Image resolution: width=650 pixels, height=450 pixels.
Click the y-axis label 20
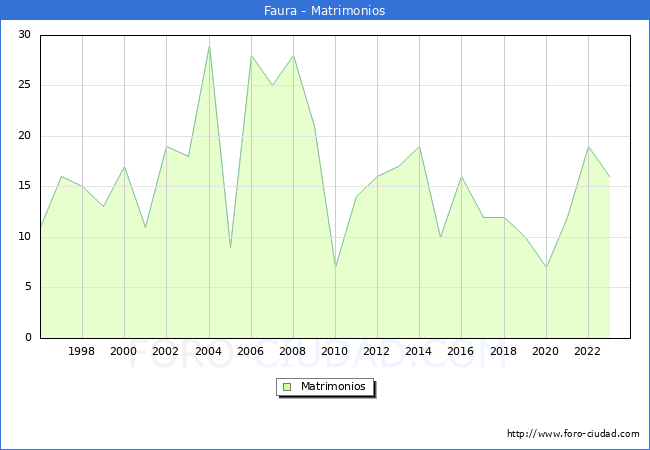pos(25,135)
